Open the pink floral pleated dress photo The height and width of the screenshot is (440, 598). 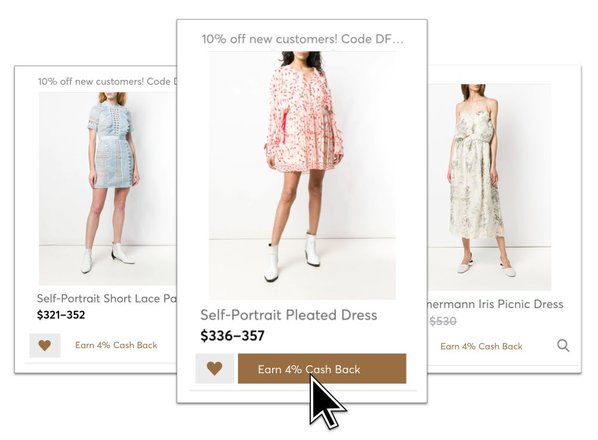[302, 175]
